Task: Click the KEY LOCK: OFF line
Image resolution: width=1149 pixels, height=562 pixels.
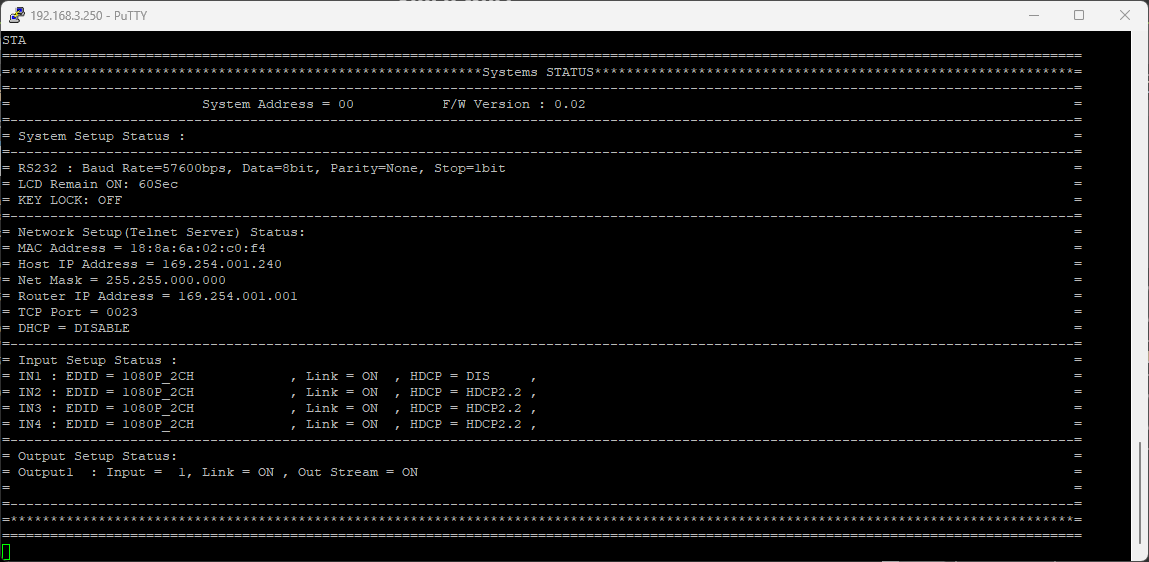Action: (69, 200)
